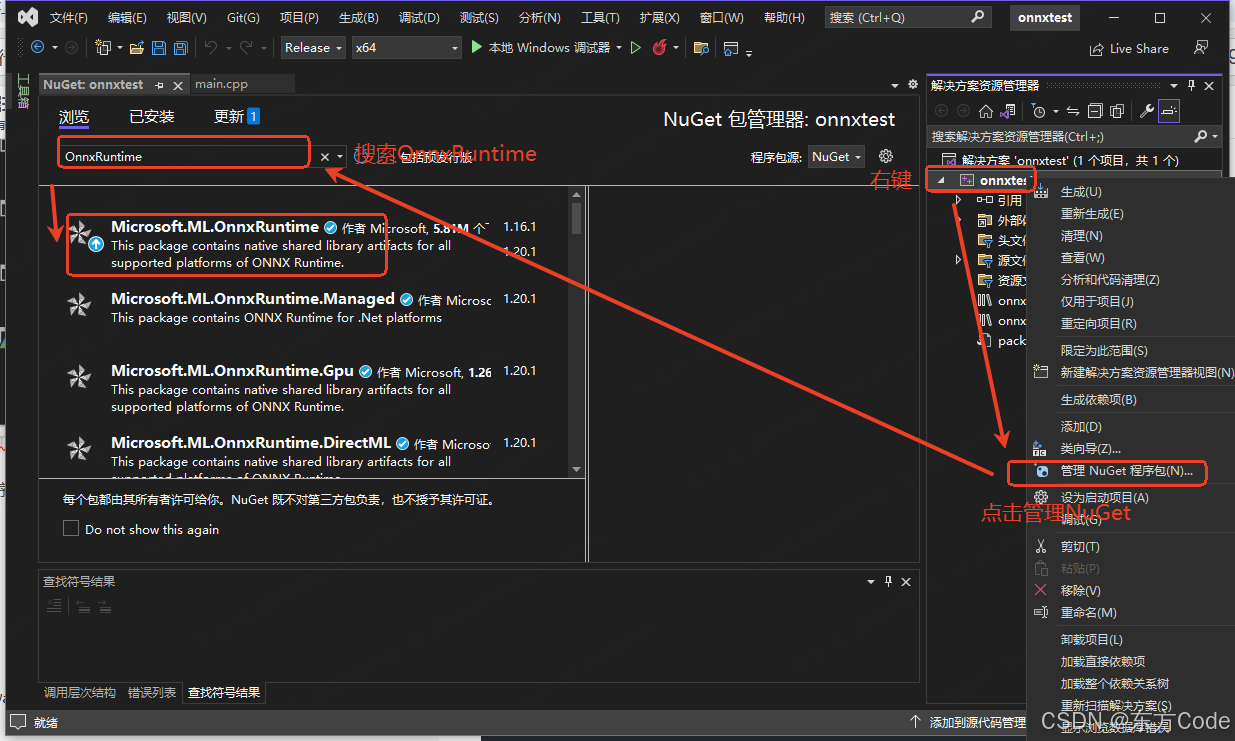Open the 生成(B) menu
Viewport: 1235px width, 741px height.
click(359, 18)
